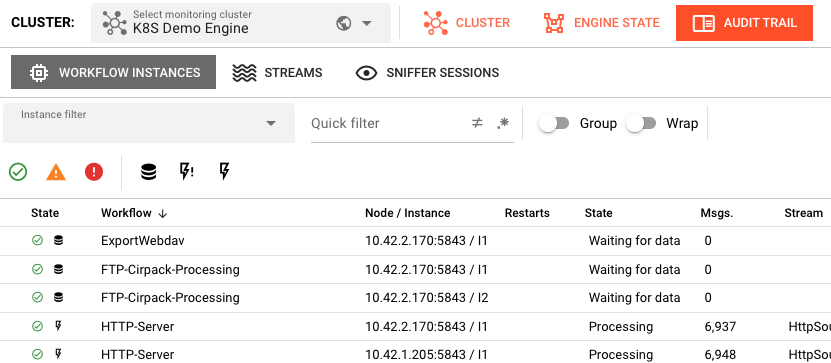Viewport: 831px width, 363px height.
Task: Click bolt icon on HTTP-Server 6,937 row
Action: pos(58,326)
